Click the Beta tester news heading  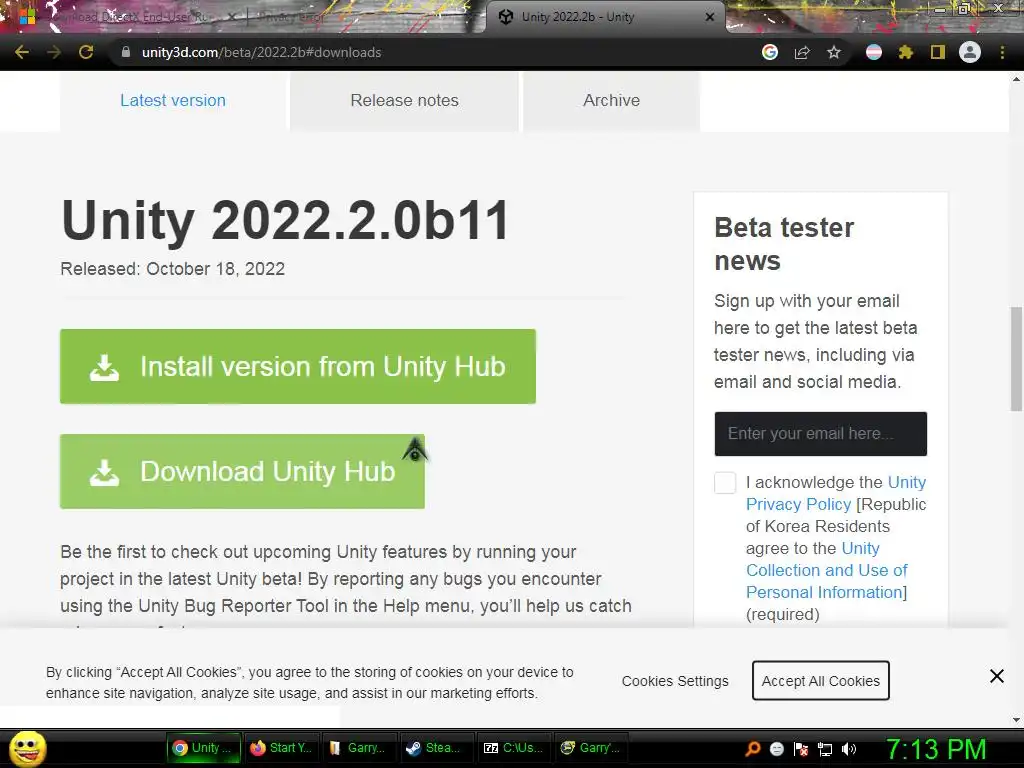784,244
